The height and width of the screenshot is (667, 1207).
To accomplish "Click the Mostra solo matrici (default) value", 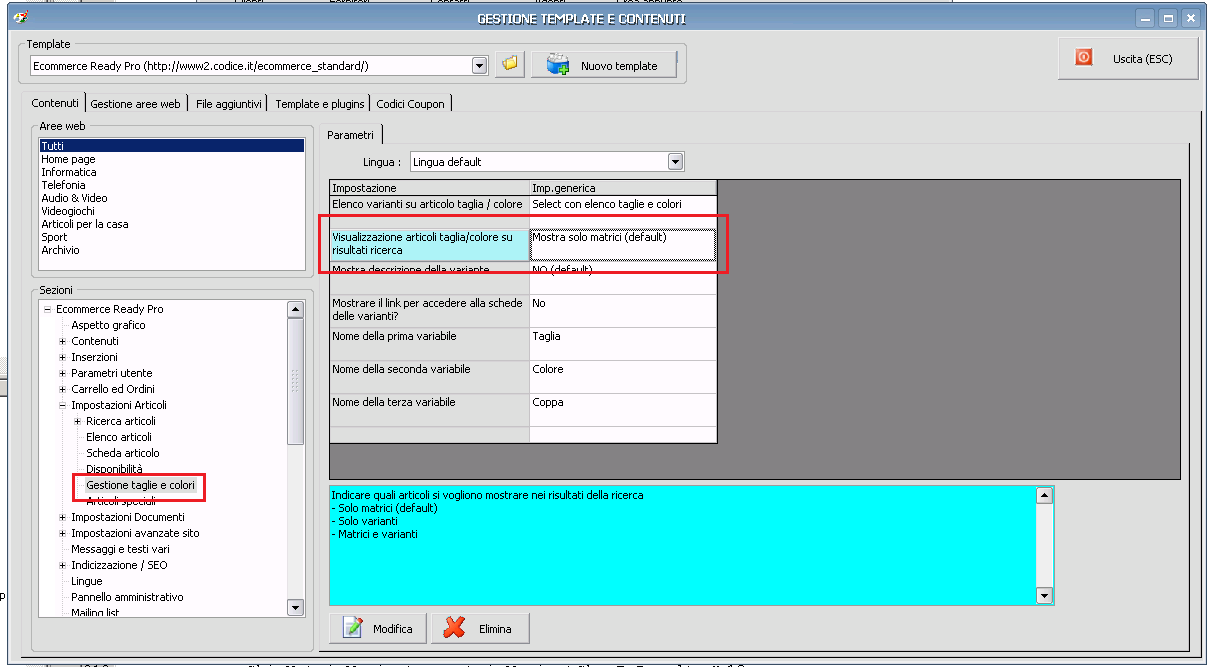I will (x=623, y=245).
